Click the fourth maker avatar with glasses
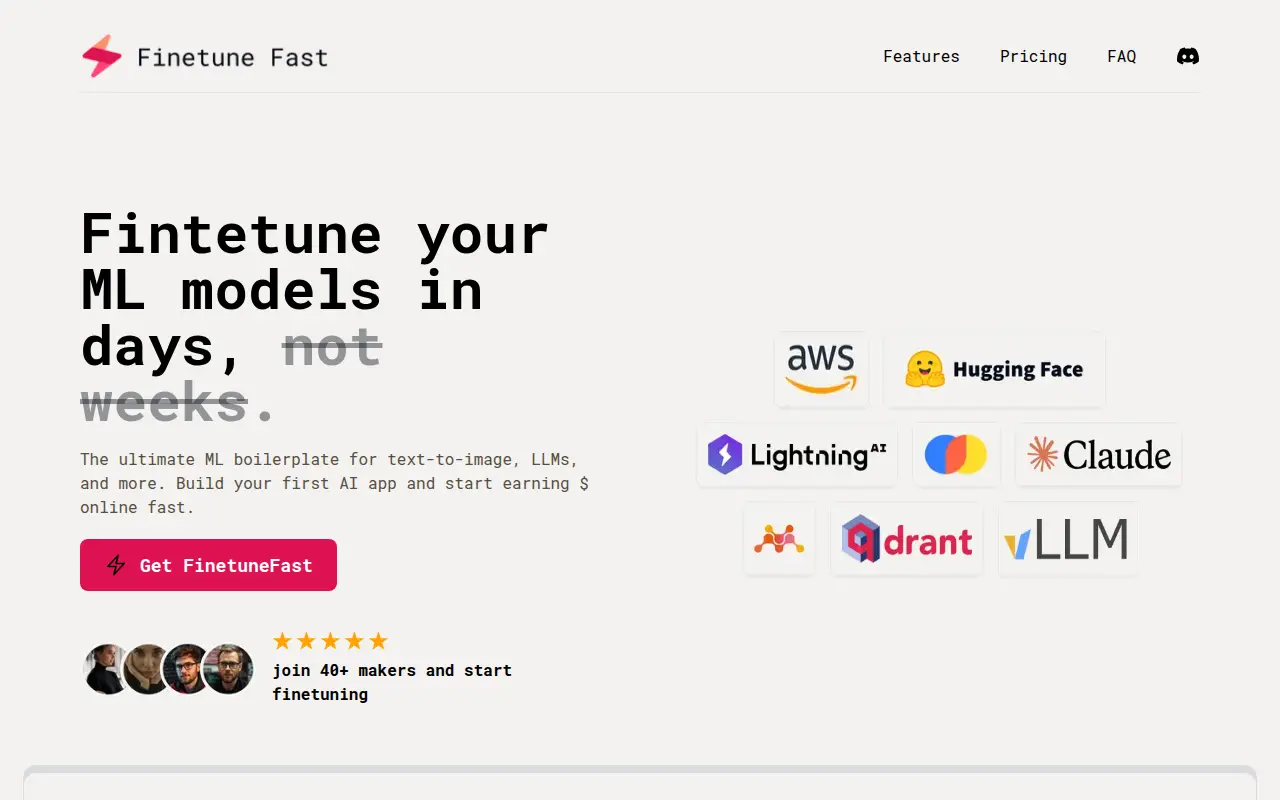1280x800 pixels. 228,669
